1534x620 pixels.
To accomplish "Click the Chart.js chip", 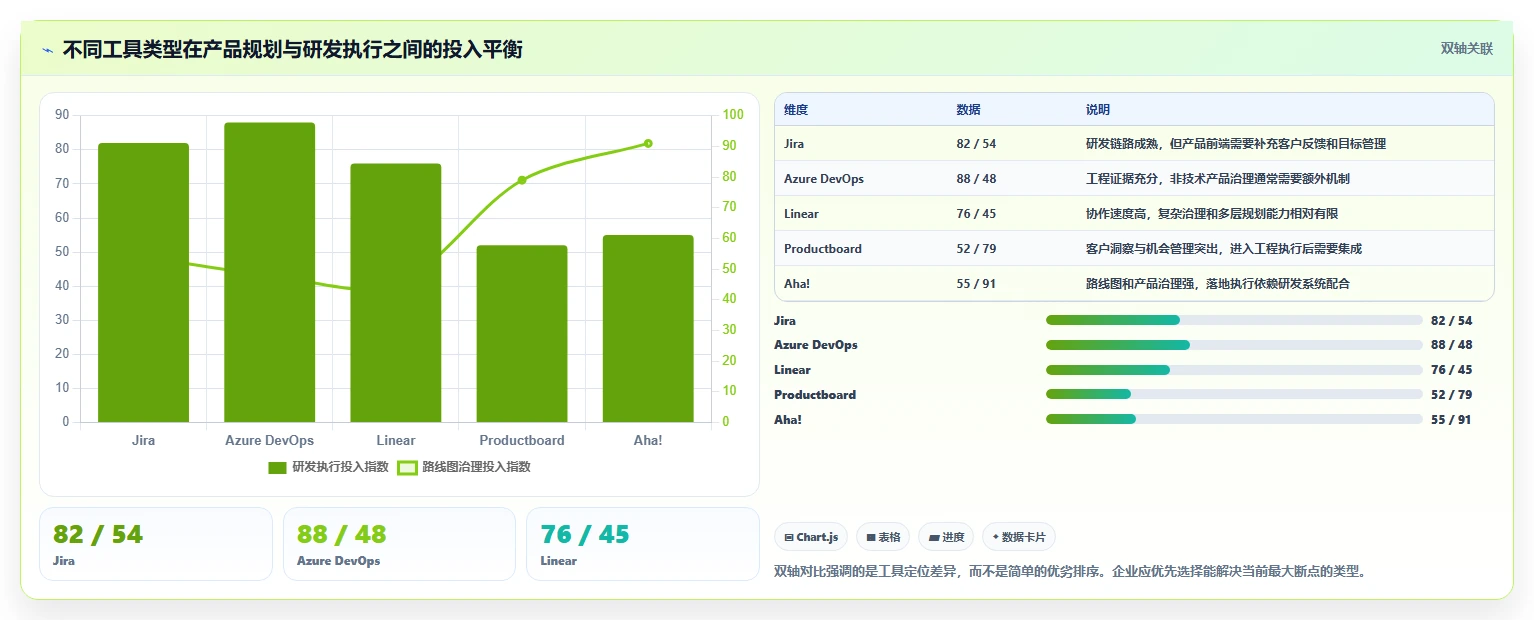I will [x=811, y=537].
